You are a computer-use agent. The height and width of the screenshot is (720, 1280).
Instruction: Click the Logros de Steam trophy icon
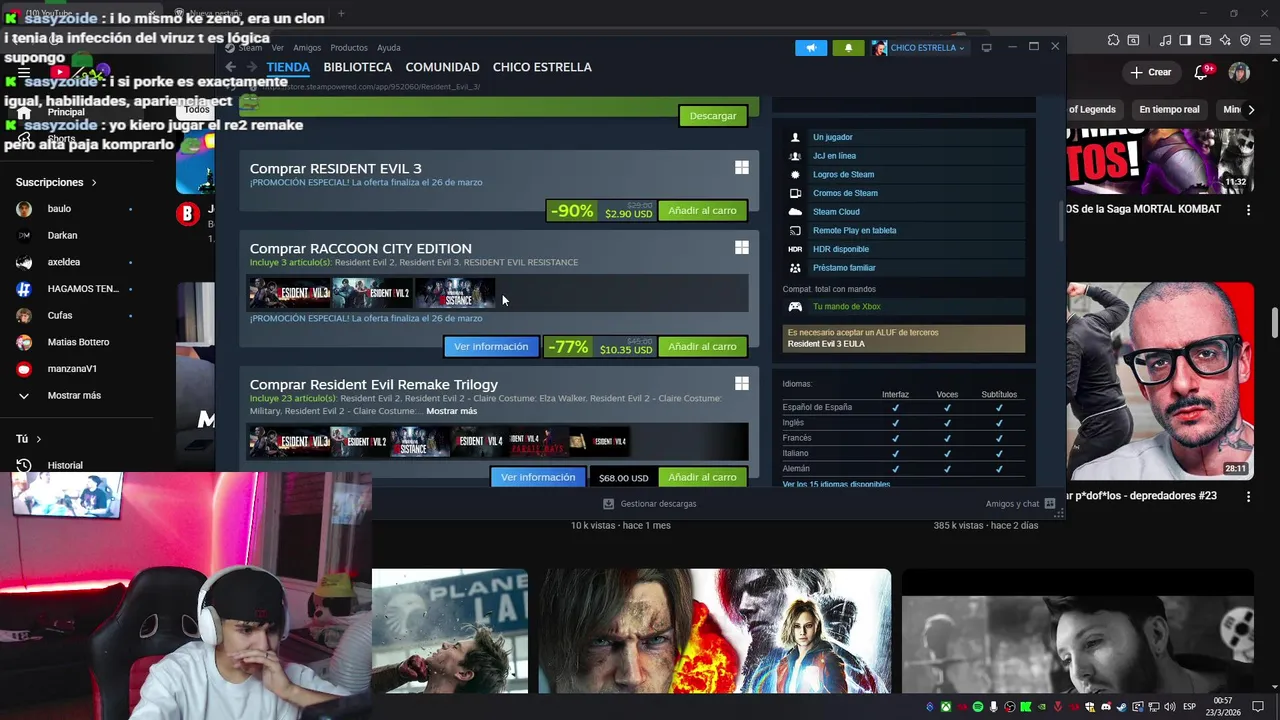[x=795, y=174]
